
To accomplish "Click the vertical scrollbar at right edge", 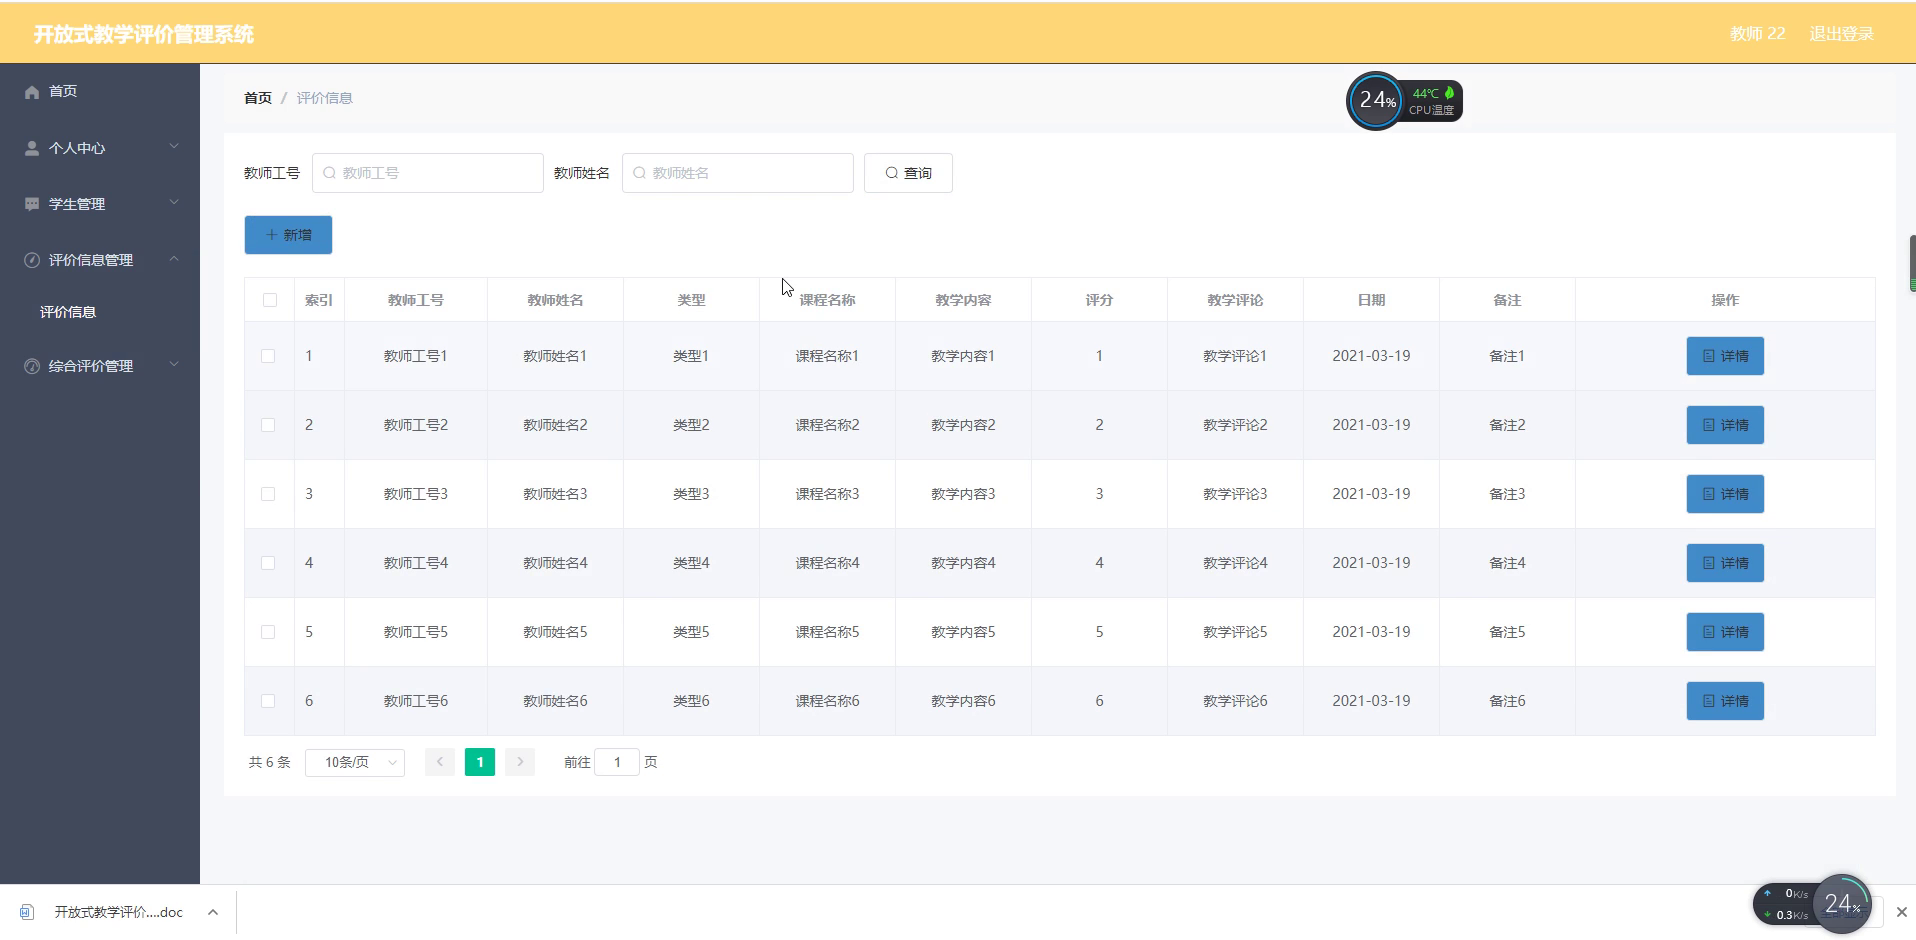I will pos(1912,265).
